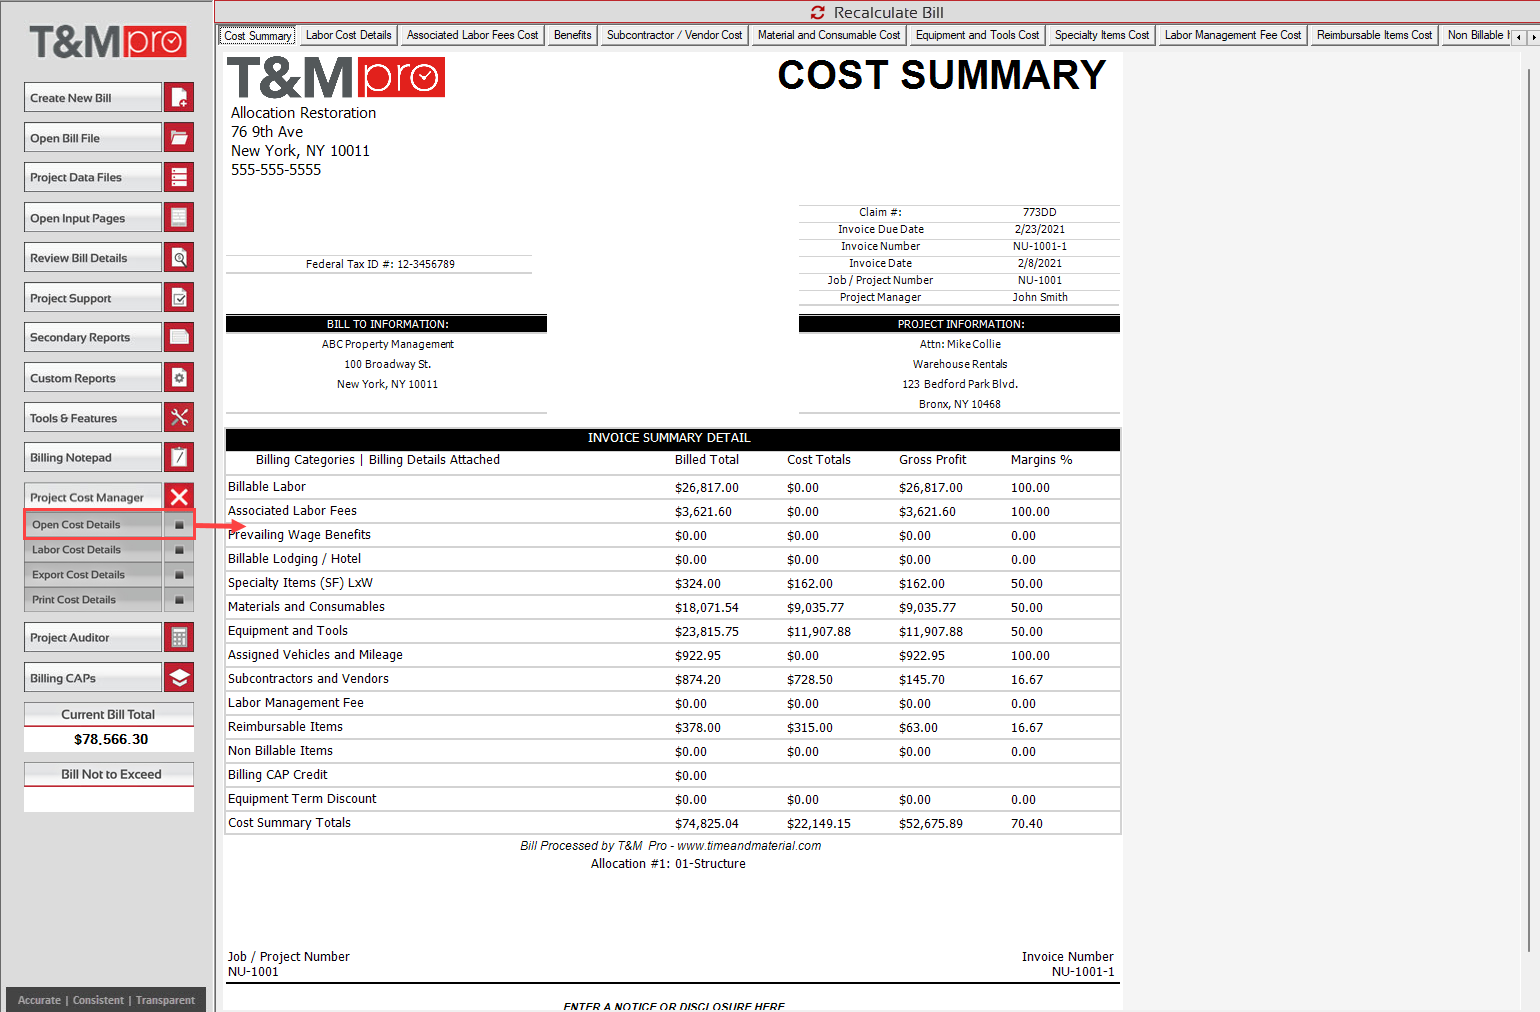This screenshot has height=1012, width=1540.
Task: Open the Equipment and Tools Cost tab
Action: [977, 35]
